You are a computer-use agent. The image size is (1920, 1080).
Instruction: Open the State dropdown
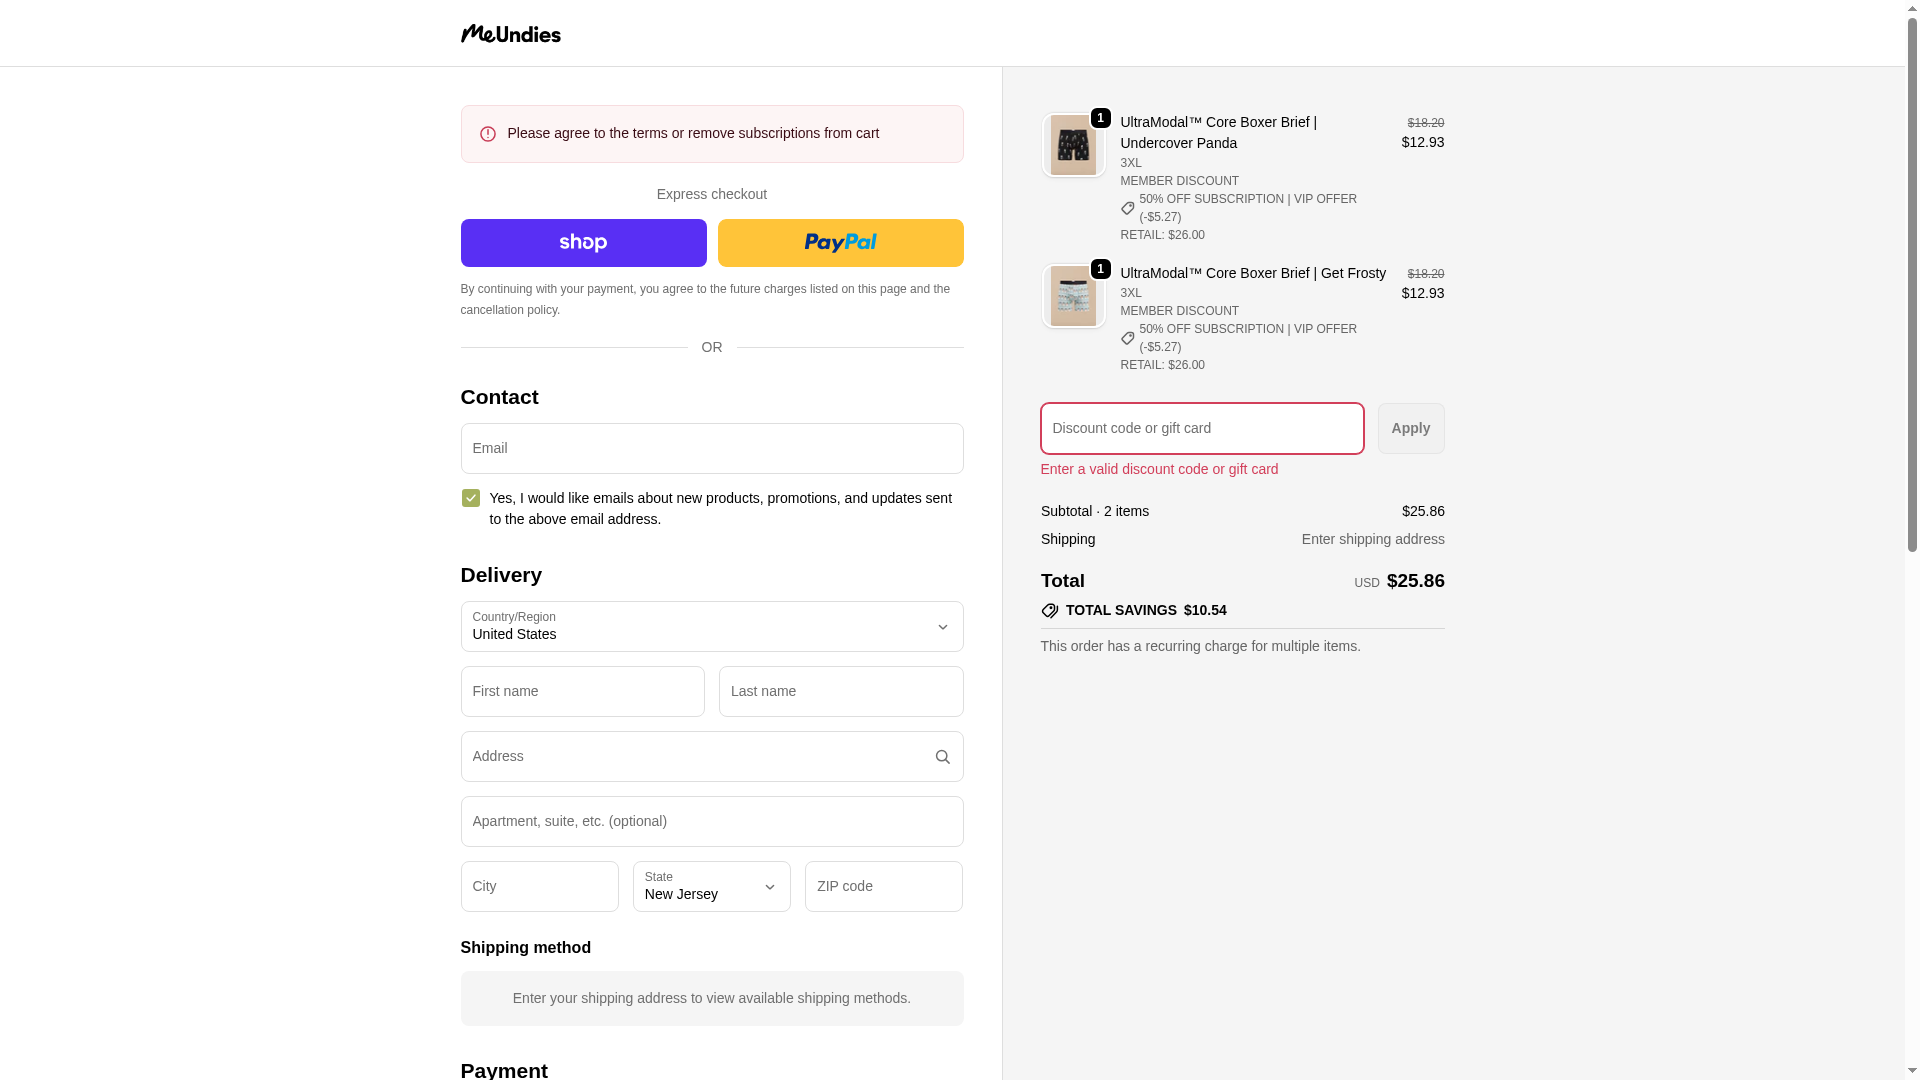[x=711, y=887]
